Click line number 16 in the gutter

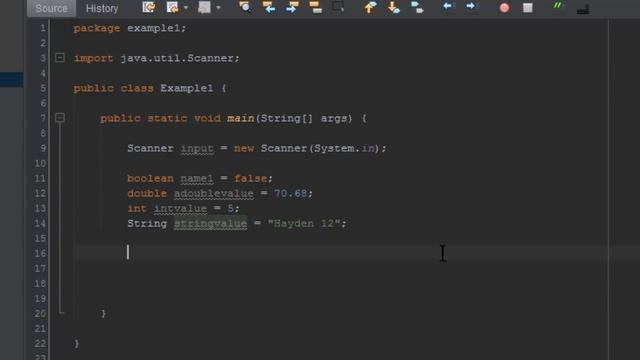(40, 253)
